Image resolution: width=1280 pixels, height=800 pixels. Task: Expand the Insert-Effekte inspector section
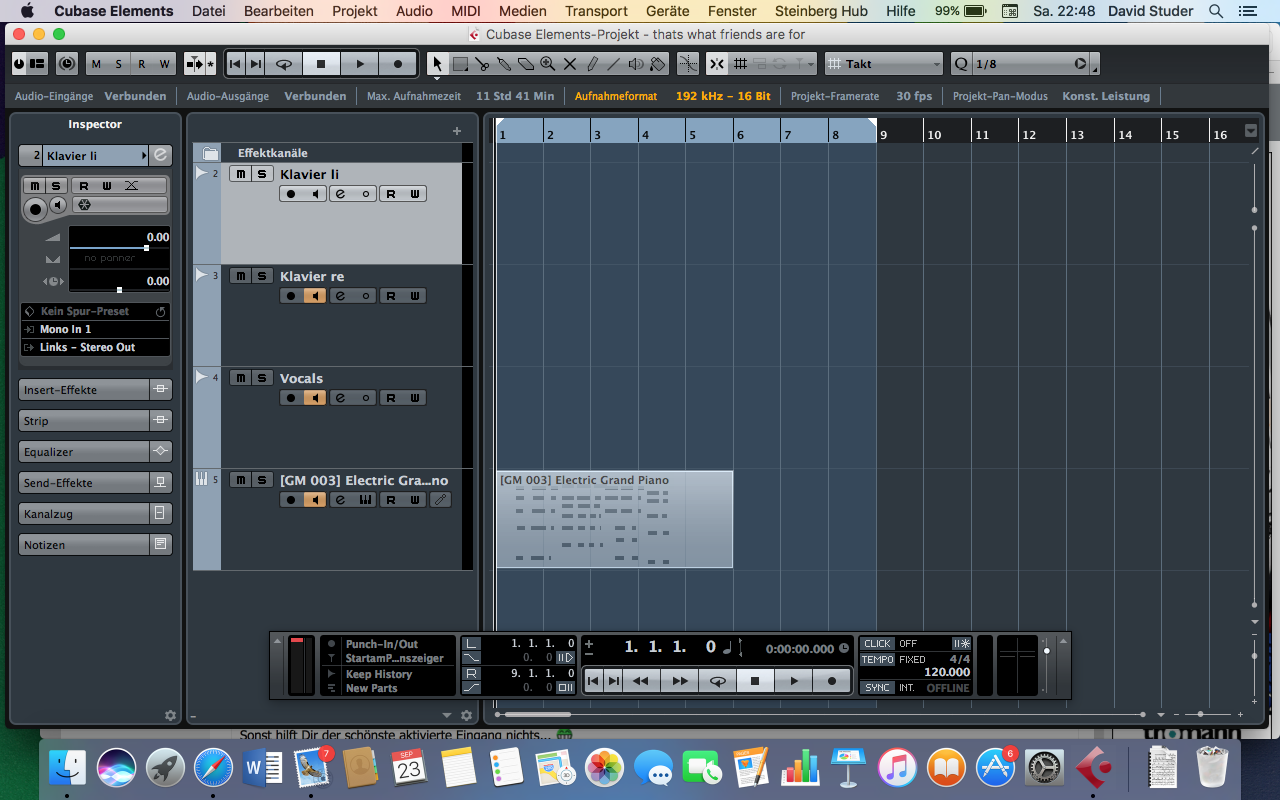click(84, 390)
